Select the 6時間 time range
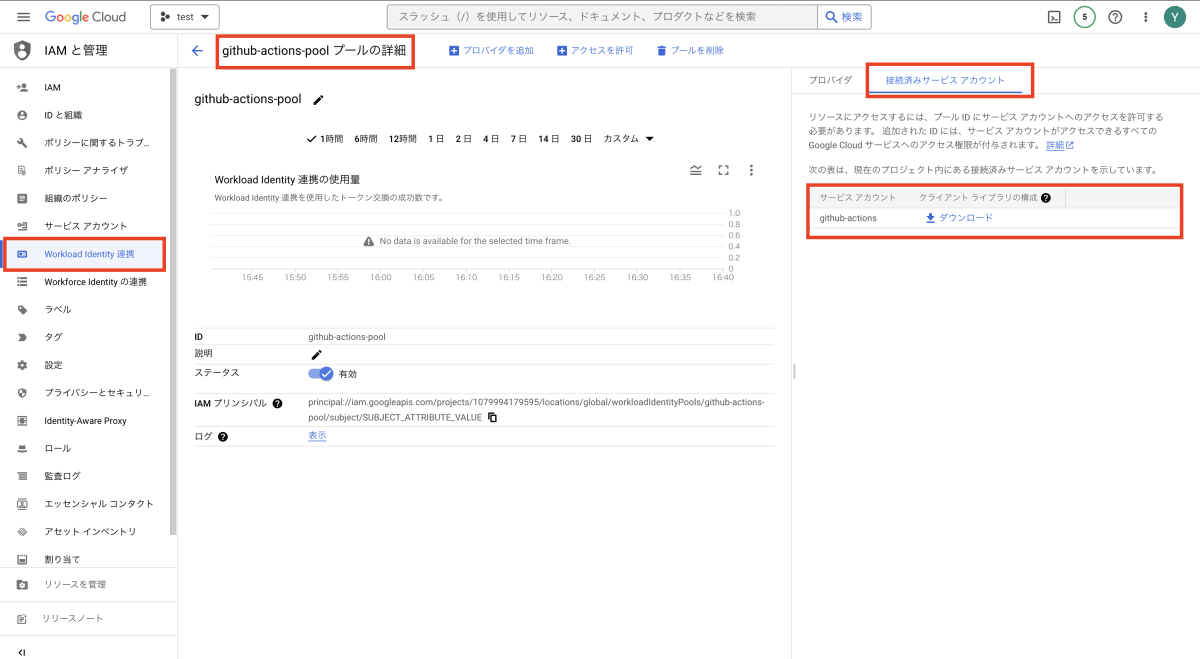Viewport: 1200px width, 659px height. 366,139
